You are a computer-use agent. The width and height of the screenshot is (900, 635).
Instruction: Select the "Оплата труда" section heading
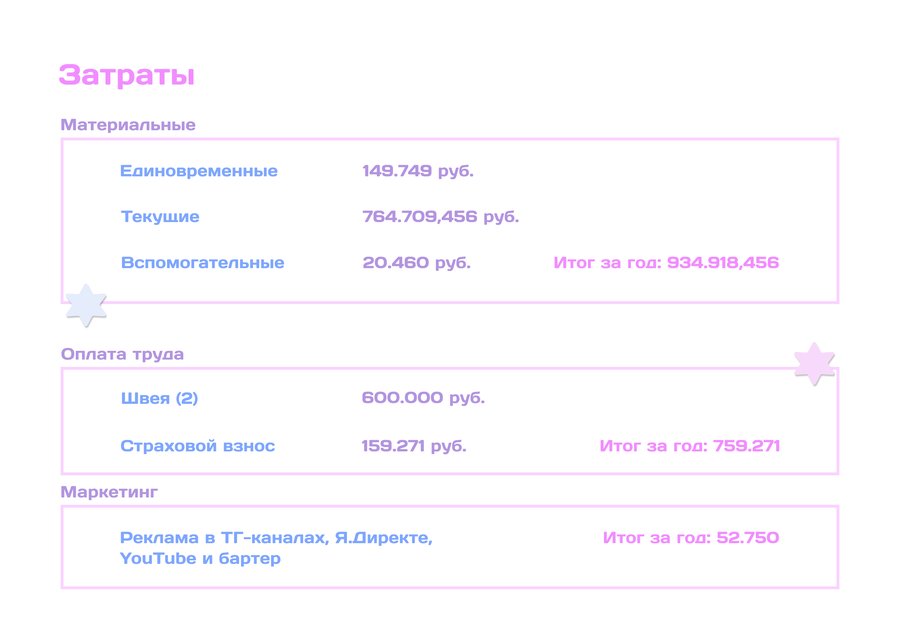122,354
